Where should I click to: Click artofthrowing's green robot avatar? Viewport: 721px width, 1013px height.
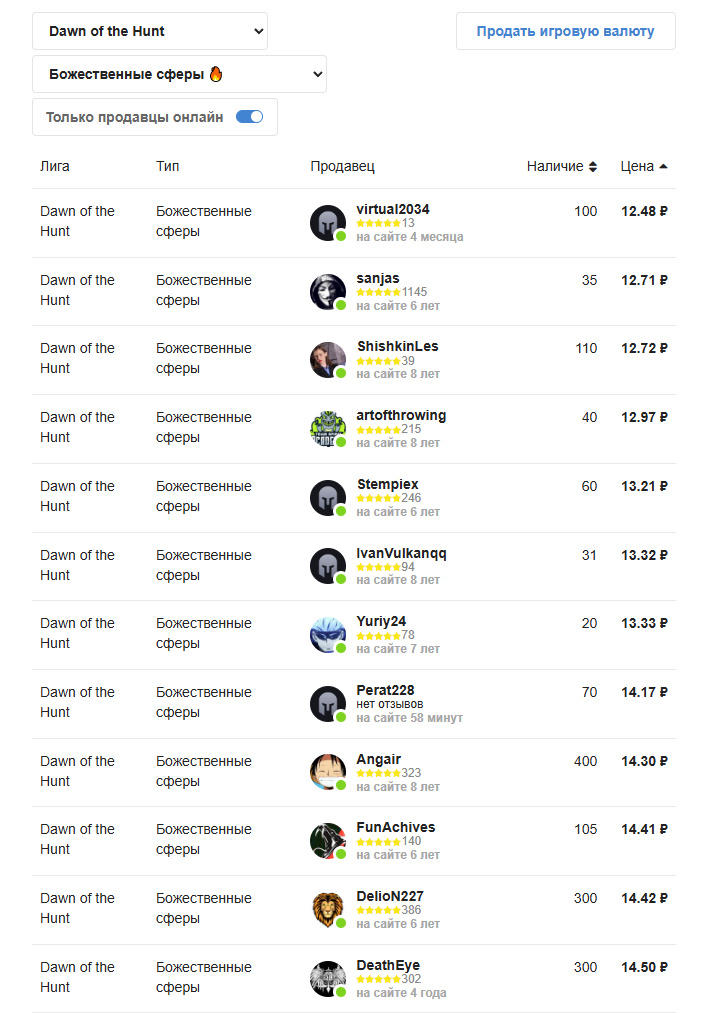click(x=328, y=429)
